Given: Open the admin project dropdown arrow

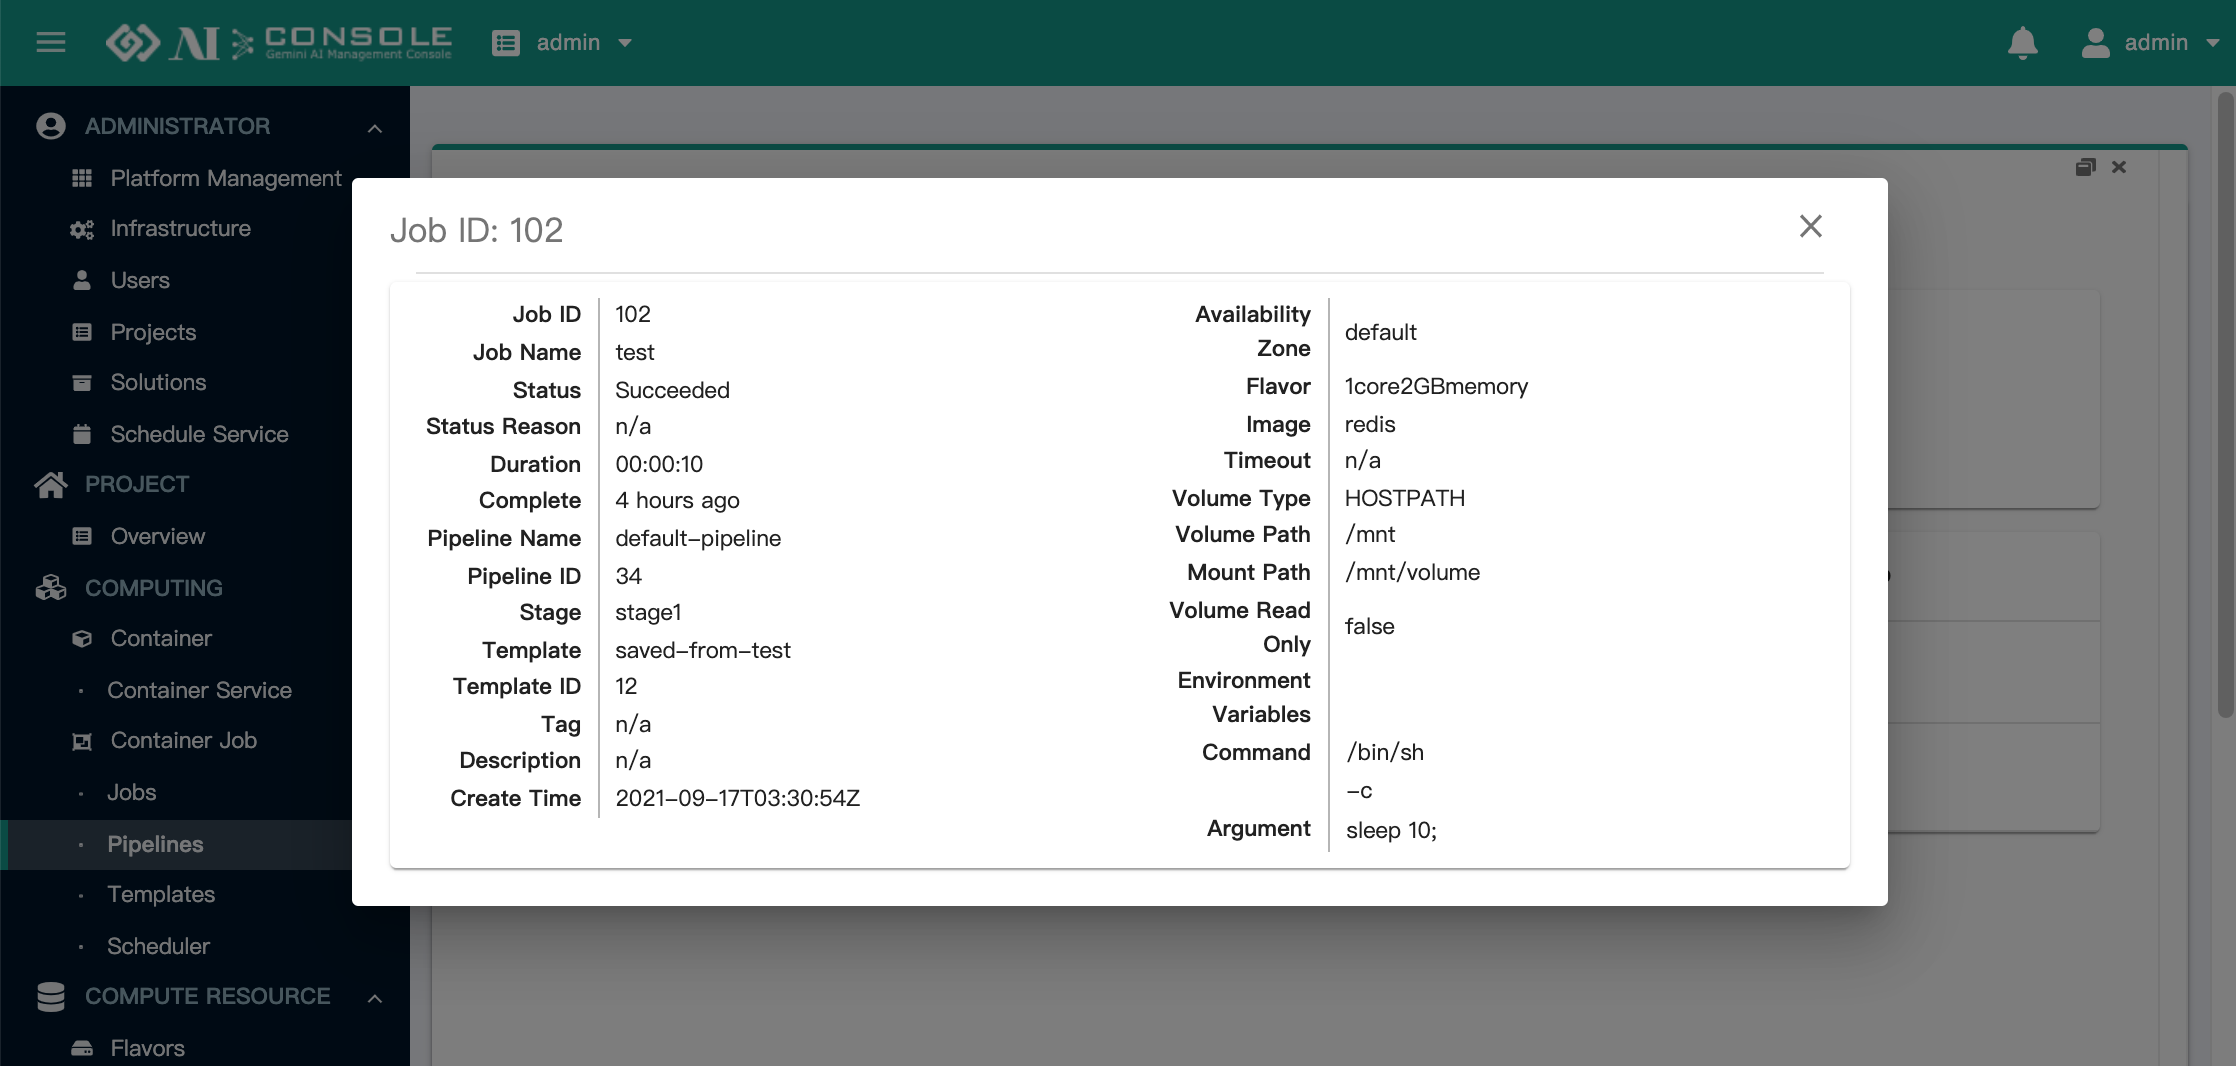Looking at the screenshot, I should pos(625,43).
